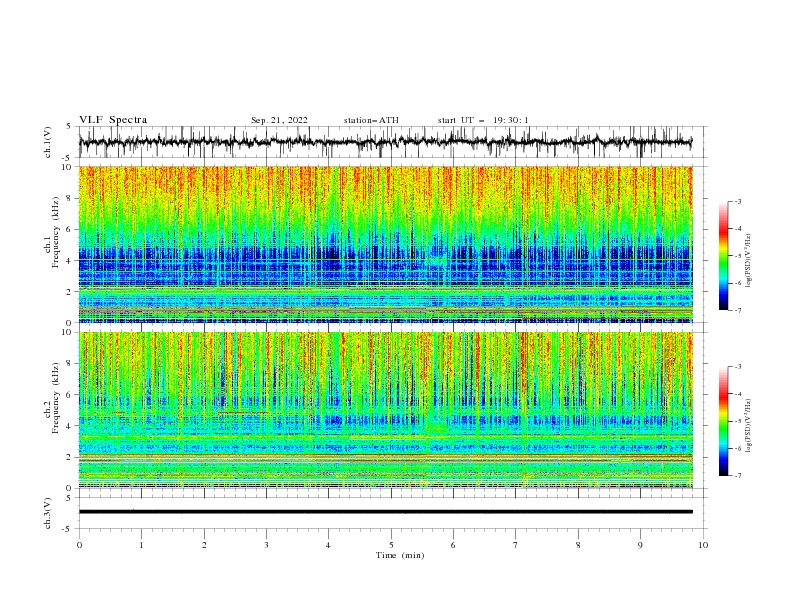Click the "-3" label on ch.1 color bar
The width and height of the screenshot is (792, 612).
pyautogui.click(x=737, y=201)
